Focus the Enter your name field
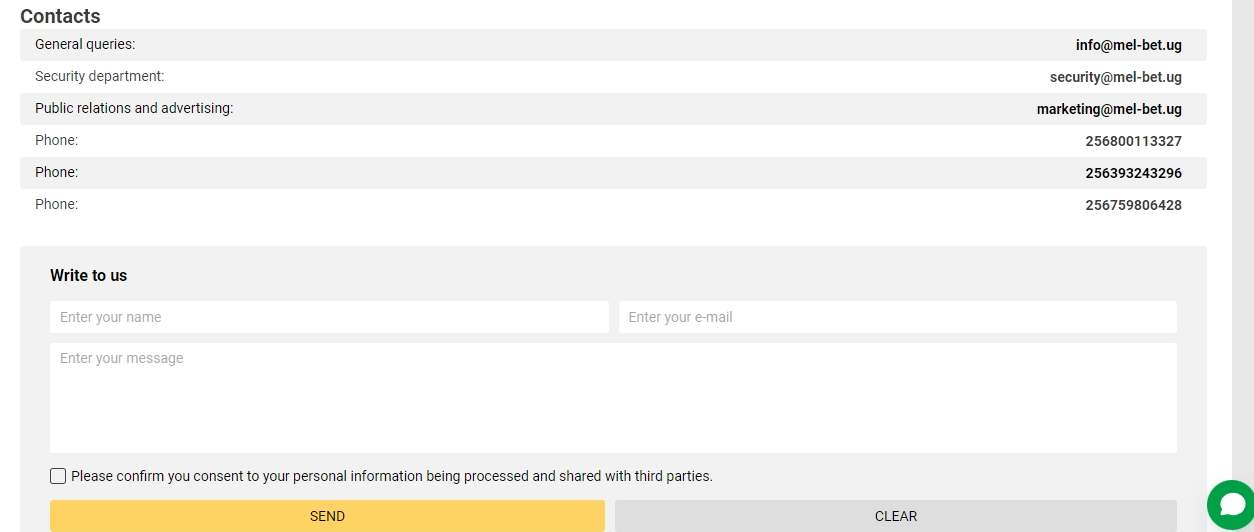 click(x=329, y=317)
